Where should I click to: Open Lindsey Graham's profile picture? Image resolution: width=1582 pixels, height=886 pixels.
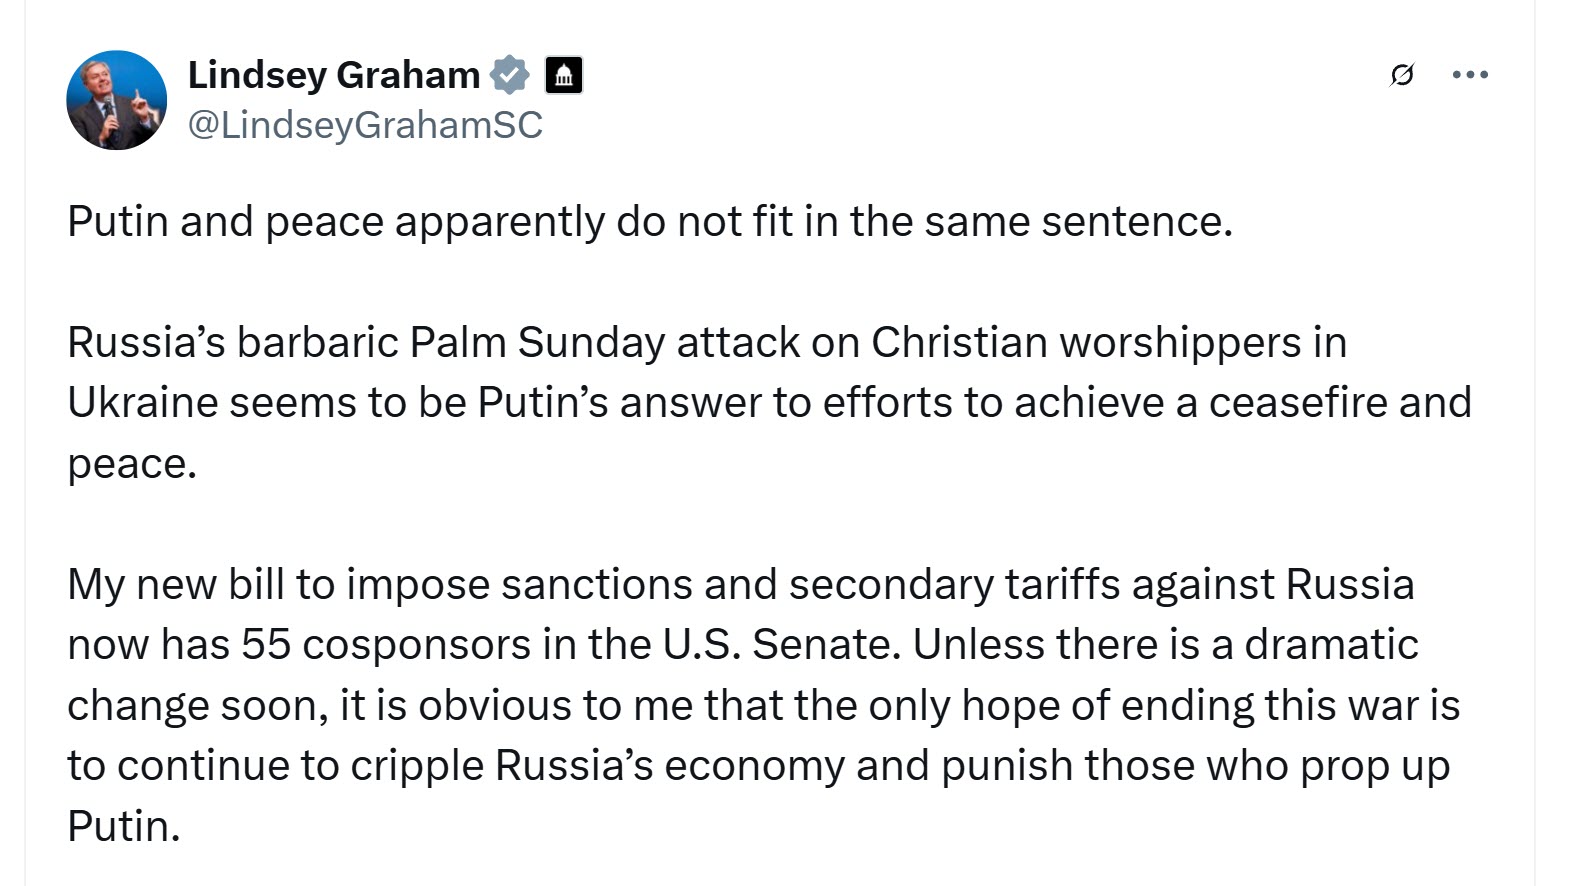pyautogui.click(x=116, y=100)
